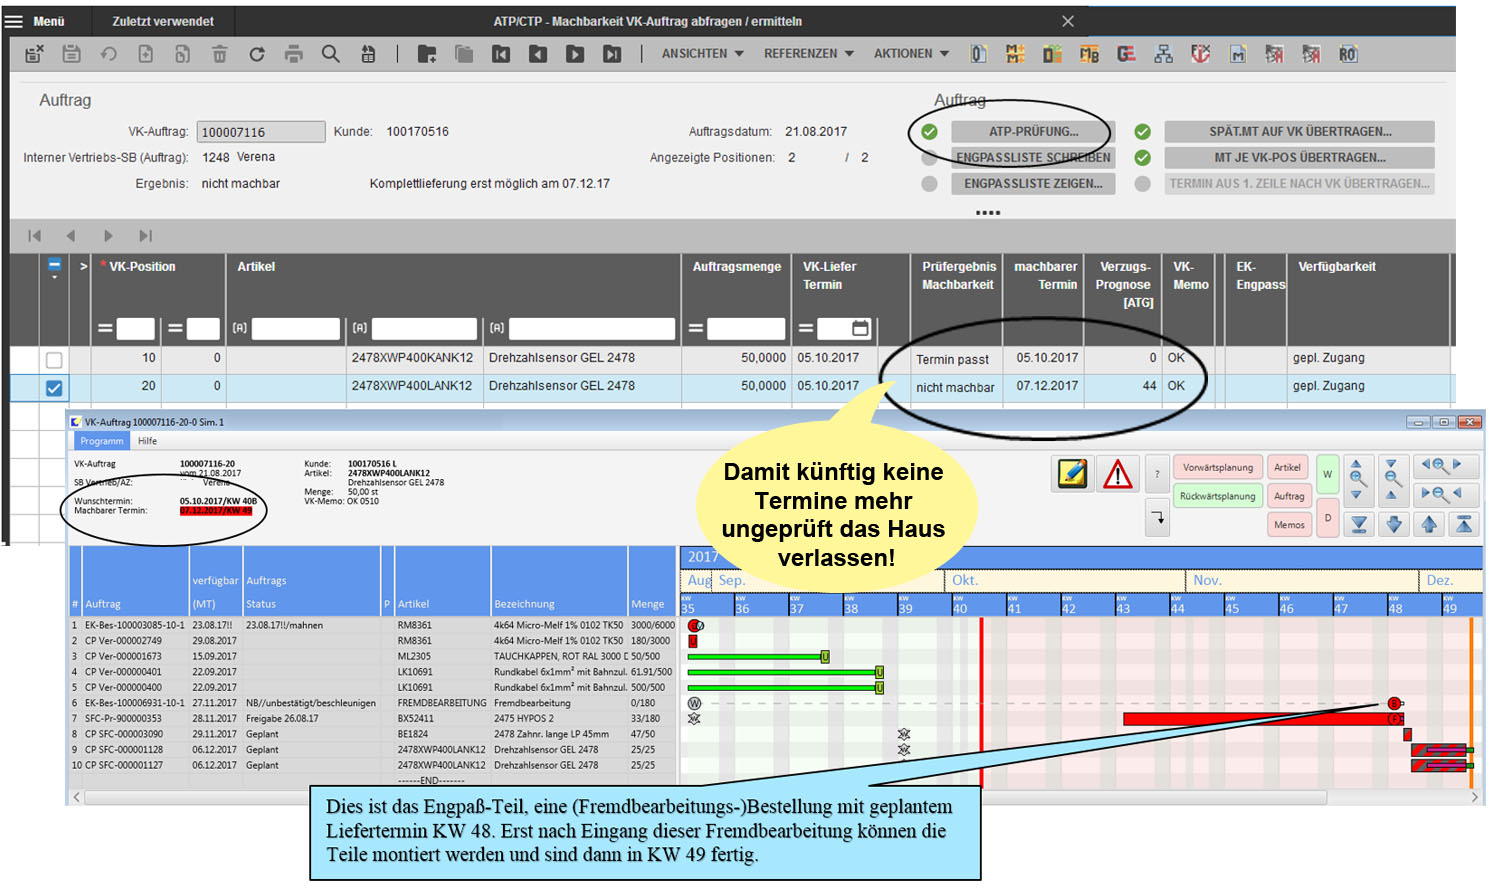Click the Rückwärtsplanung button

[1217, 496]
